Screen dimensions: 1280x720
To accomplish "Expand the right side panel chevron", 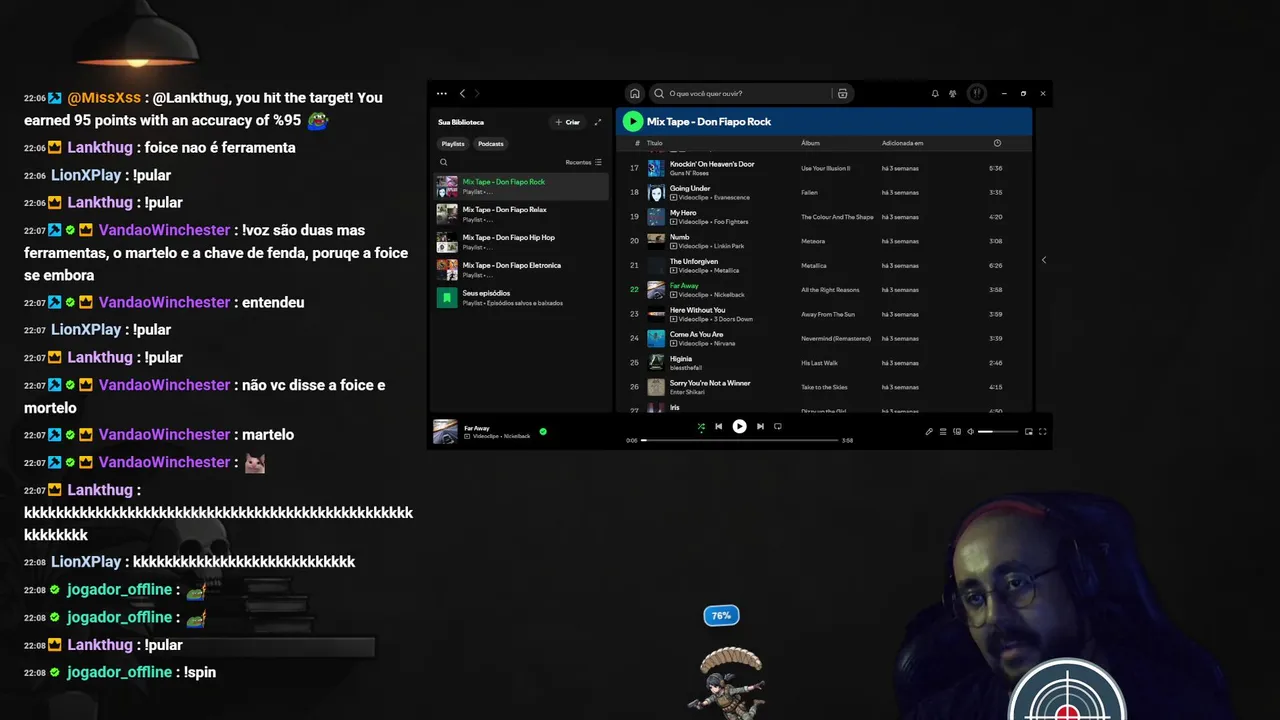I will [1044, 260].
